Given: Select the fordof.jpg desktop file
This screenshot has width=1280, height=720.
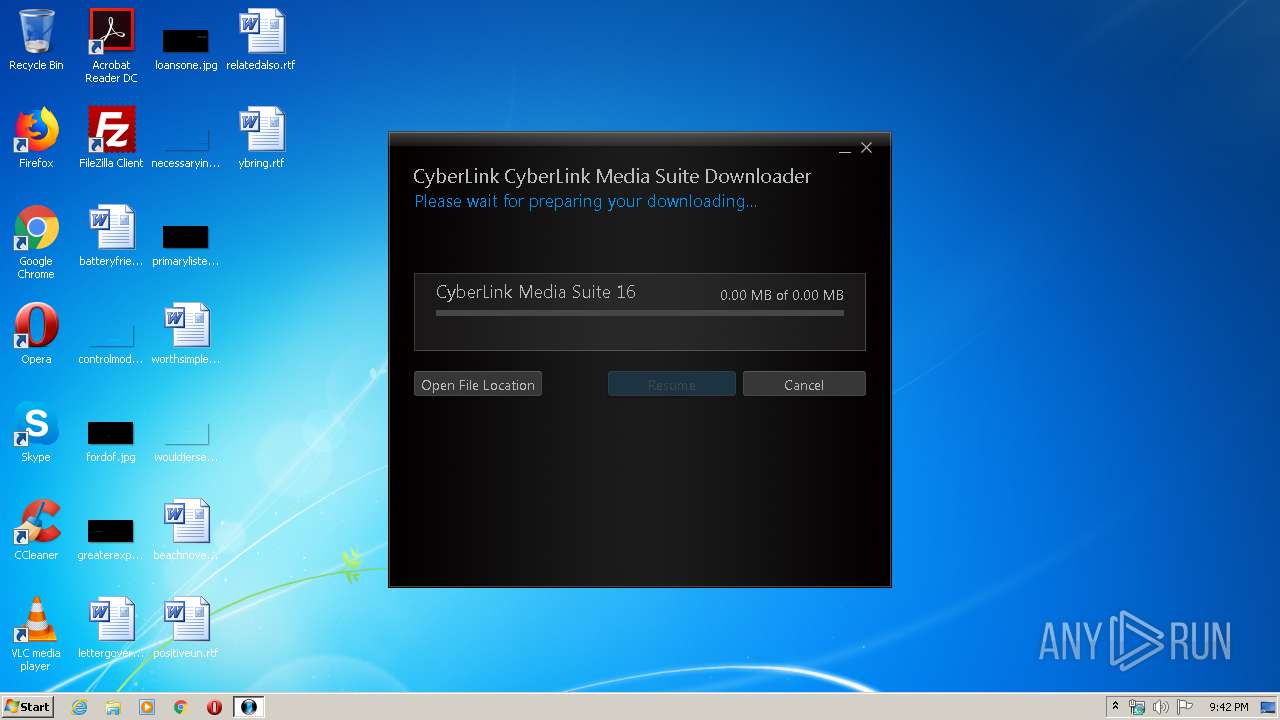Looking at the screenshot, I should pos(111,440).
